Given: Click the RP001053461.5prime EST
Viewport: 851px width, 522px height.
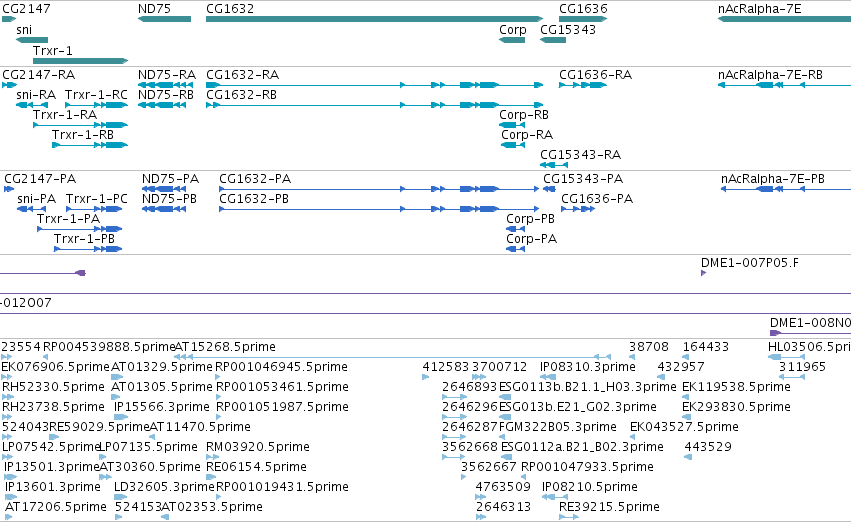Looking at the screenshot, I should (282, 387).
